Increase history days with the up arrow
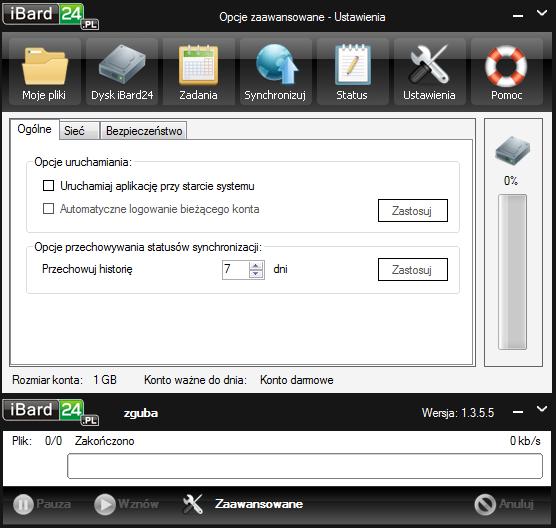 [256, 266]
